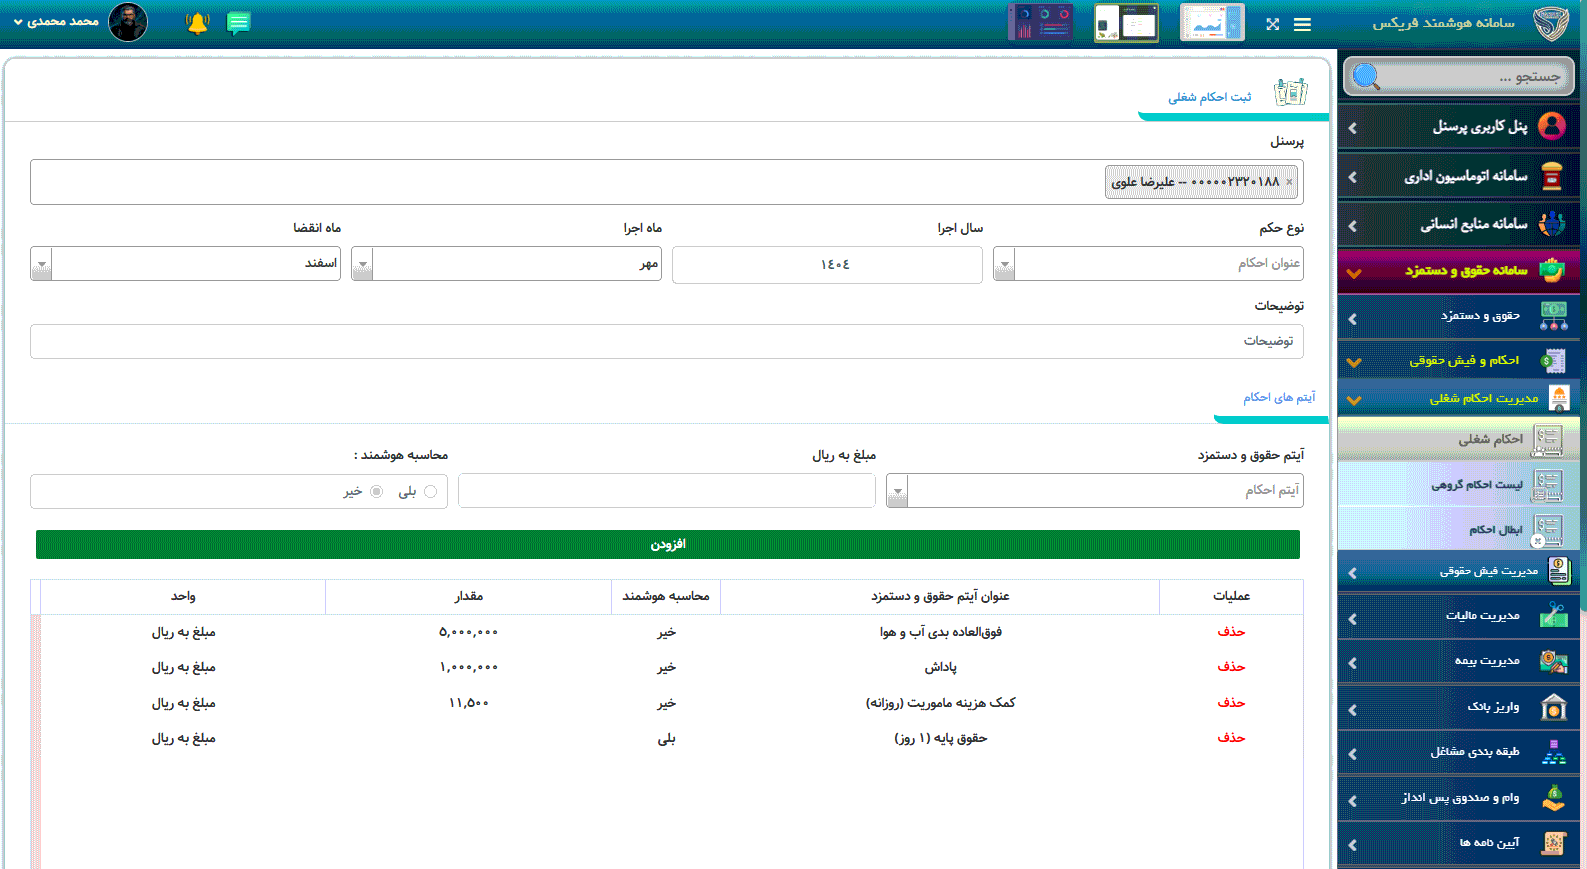Open لیست احکام گروهی menu item
1587x869 pixels.
click(1476, 485)
